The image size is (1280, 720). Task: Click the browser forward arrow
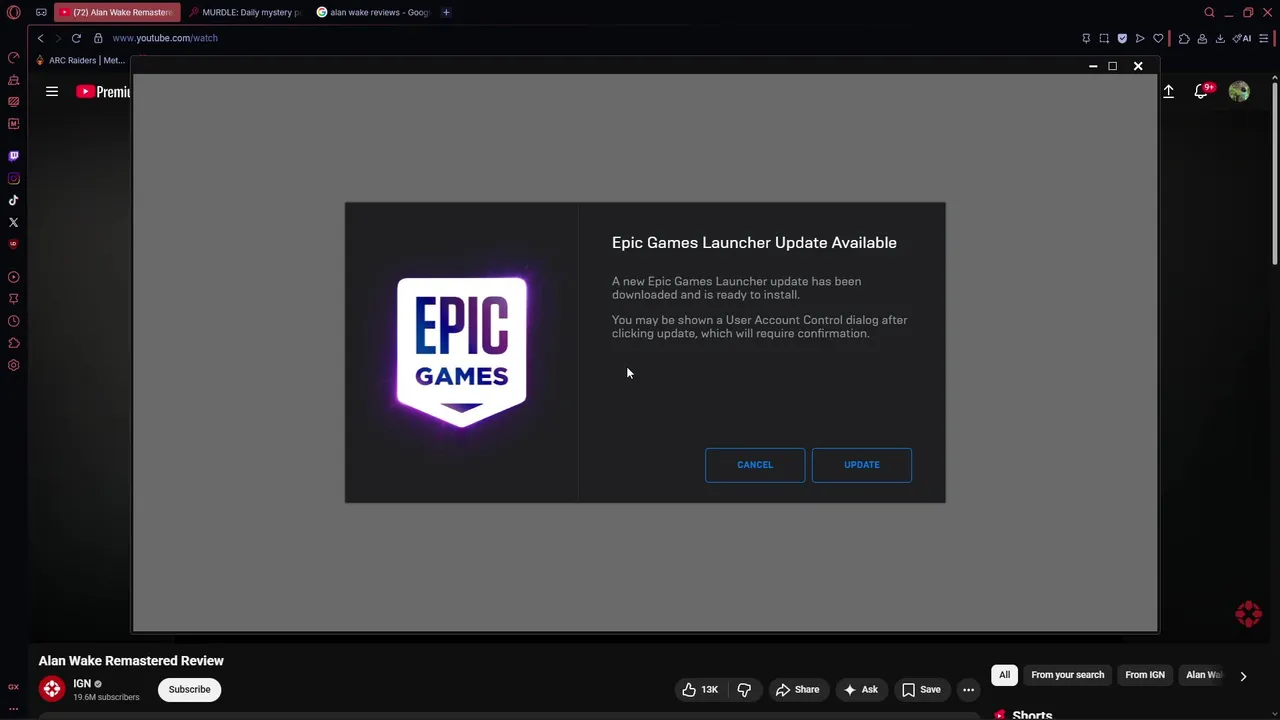58,38
